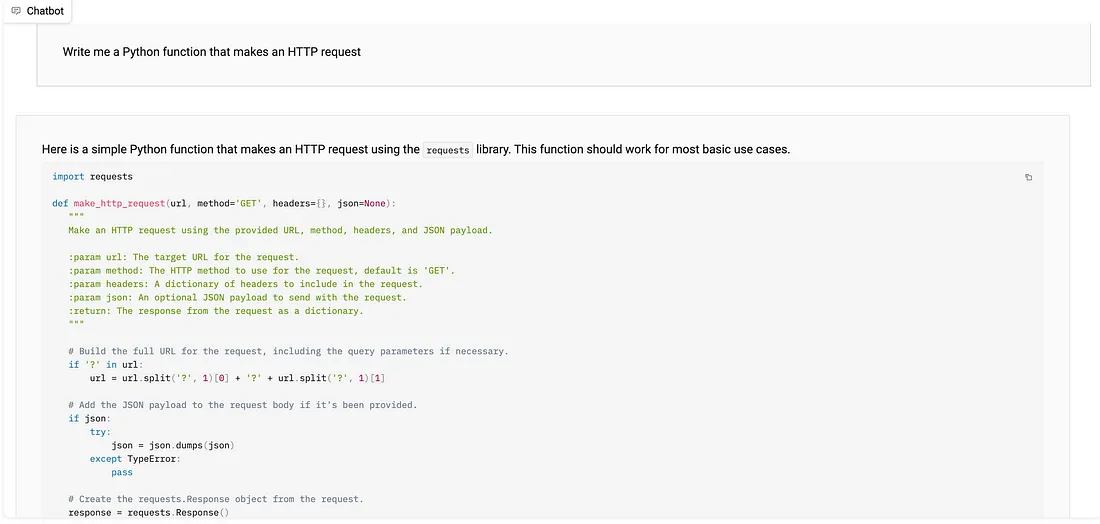Click the docstring summary line 'Make an HTTP request'
This screenshot has width=1100, height=524.
click(281, 230)
